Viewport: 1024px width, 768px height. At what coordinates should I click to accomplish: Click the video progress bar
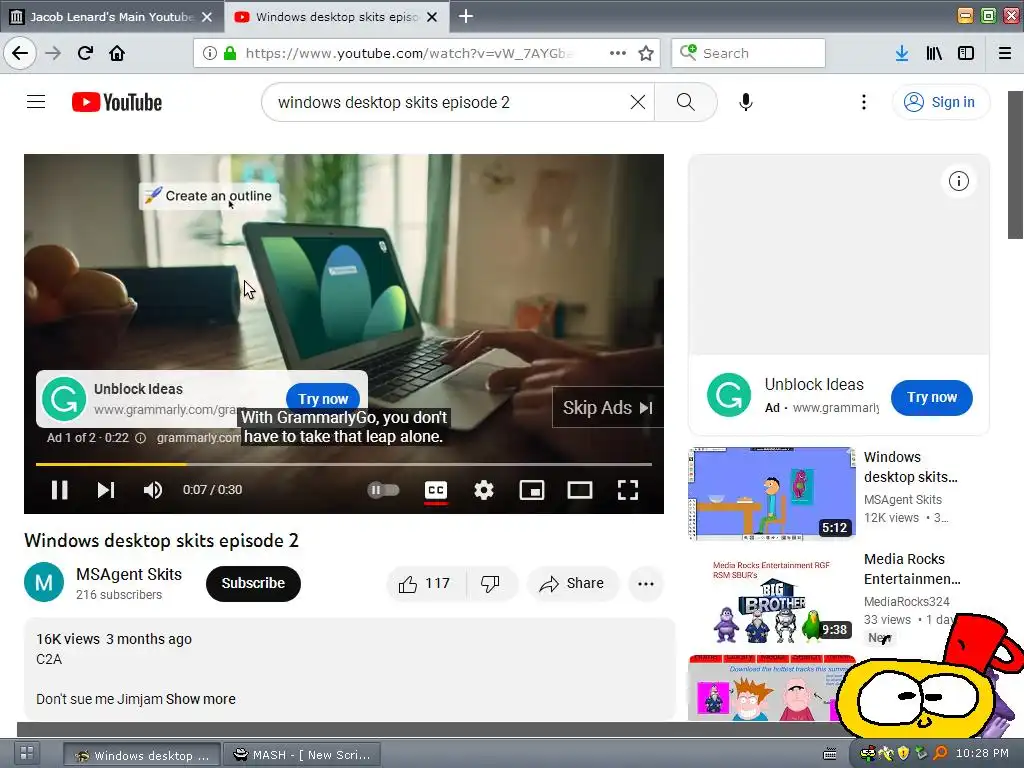344,464
